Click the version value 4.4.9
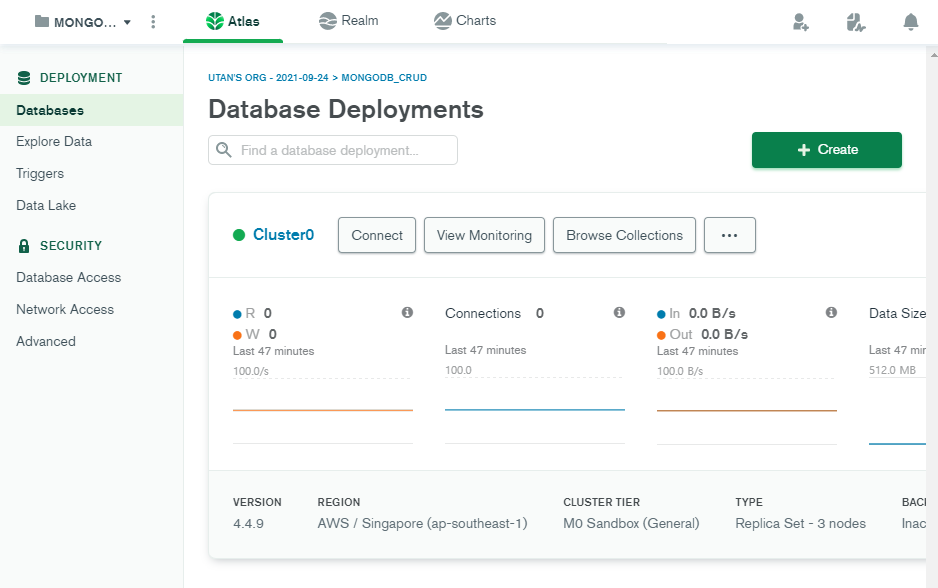The width and height of the screenshot is (938, 588). pos(248,524)
